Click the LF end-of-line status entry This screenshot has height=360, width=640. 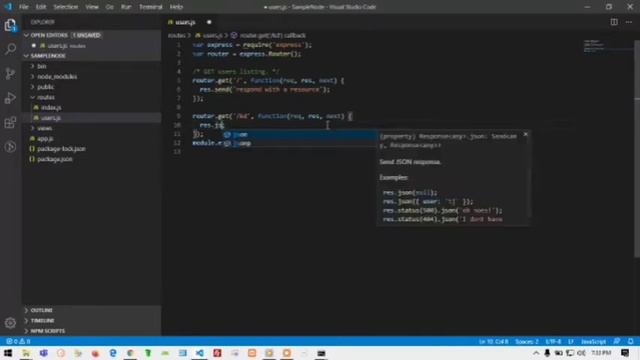pyautogui.click(x=571, y=341)
